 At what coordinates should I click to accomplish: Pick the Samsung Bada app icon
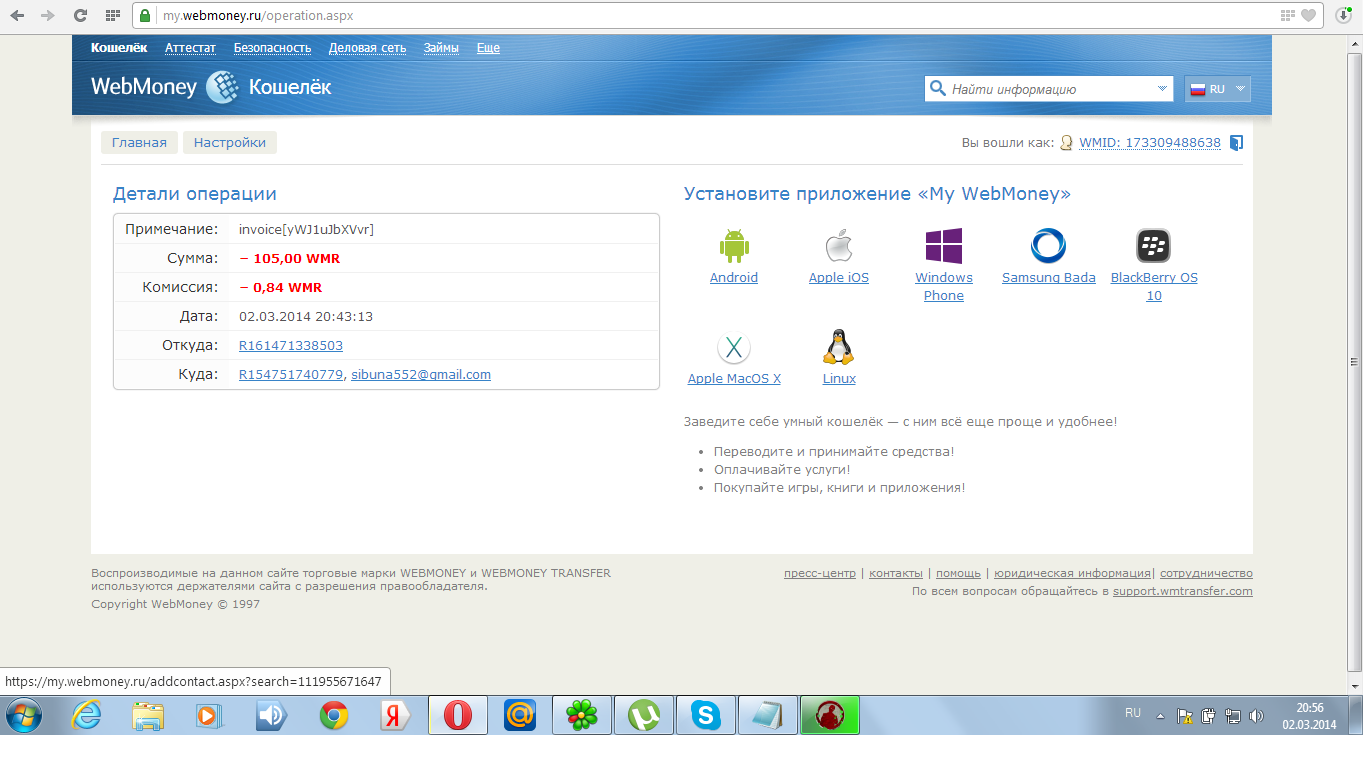[1048, 246]
